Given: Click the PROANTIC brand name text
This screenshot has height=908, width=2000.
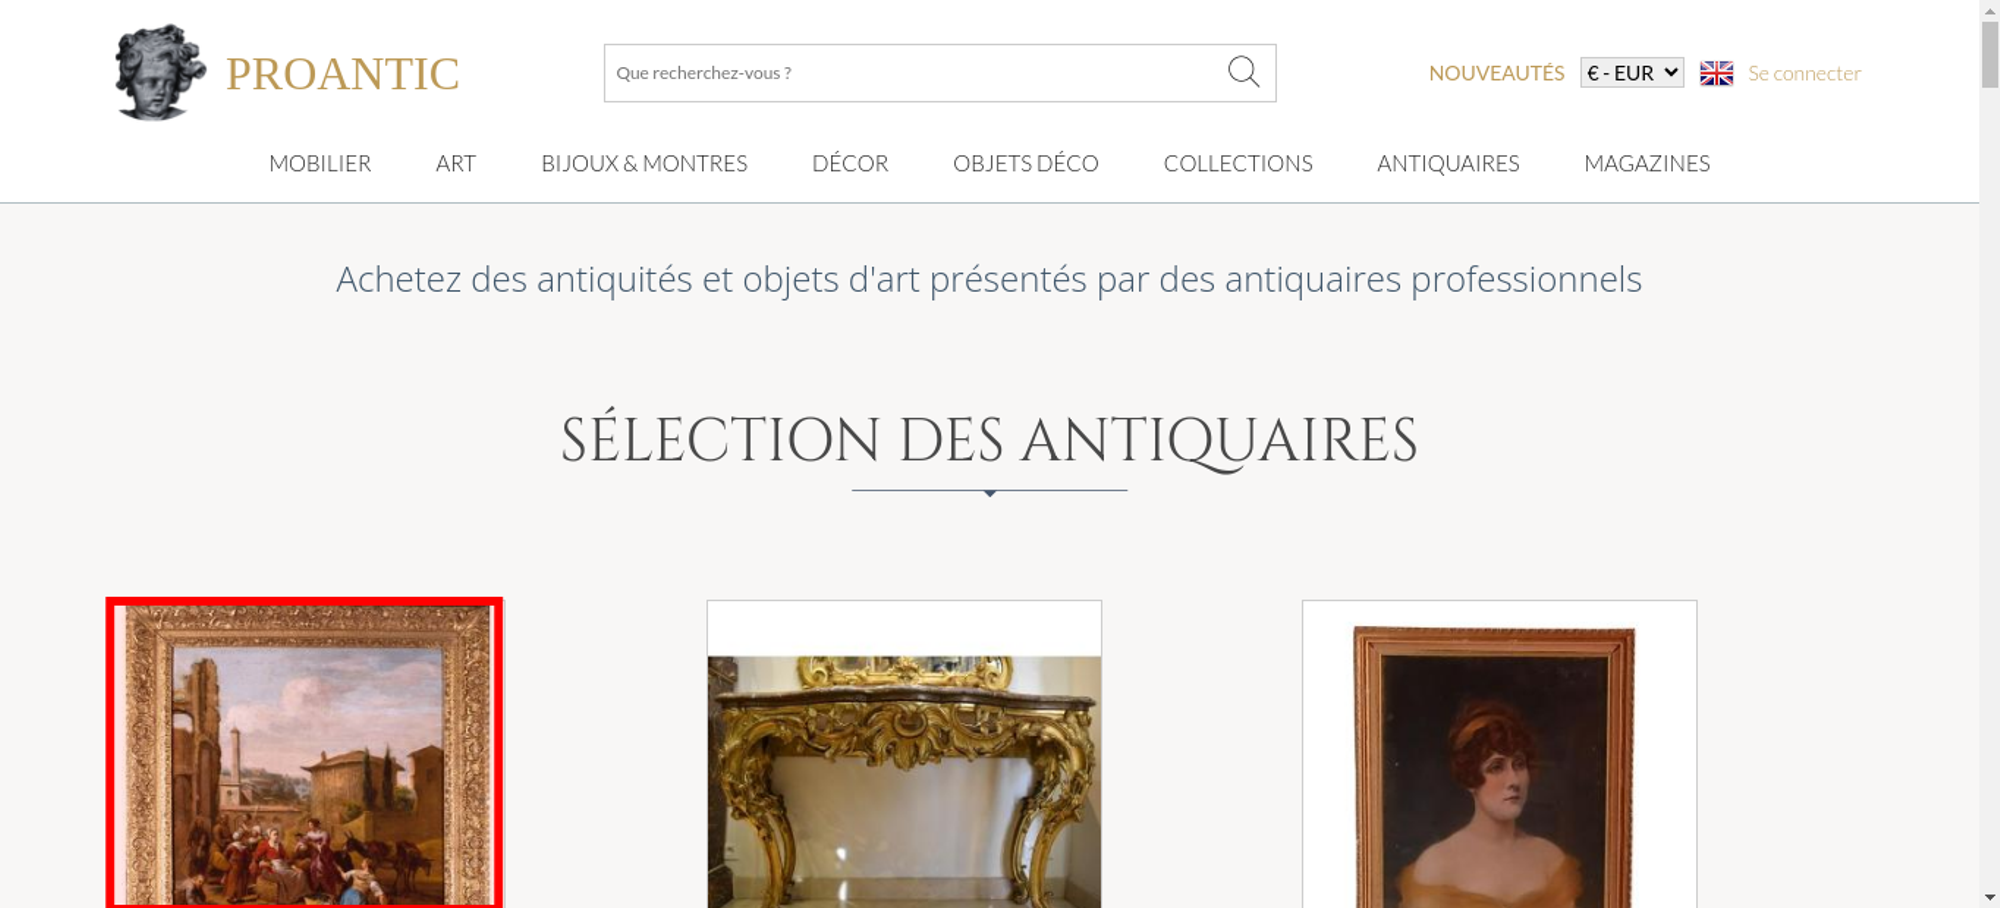Looking at the screenshot, I should (342, 74).
